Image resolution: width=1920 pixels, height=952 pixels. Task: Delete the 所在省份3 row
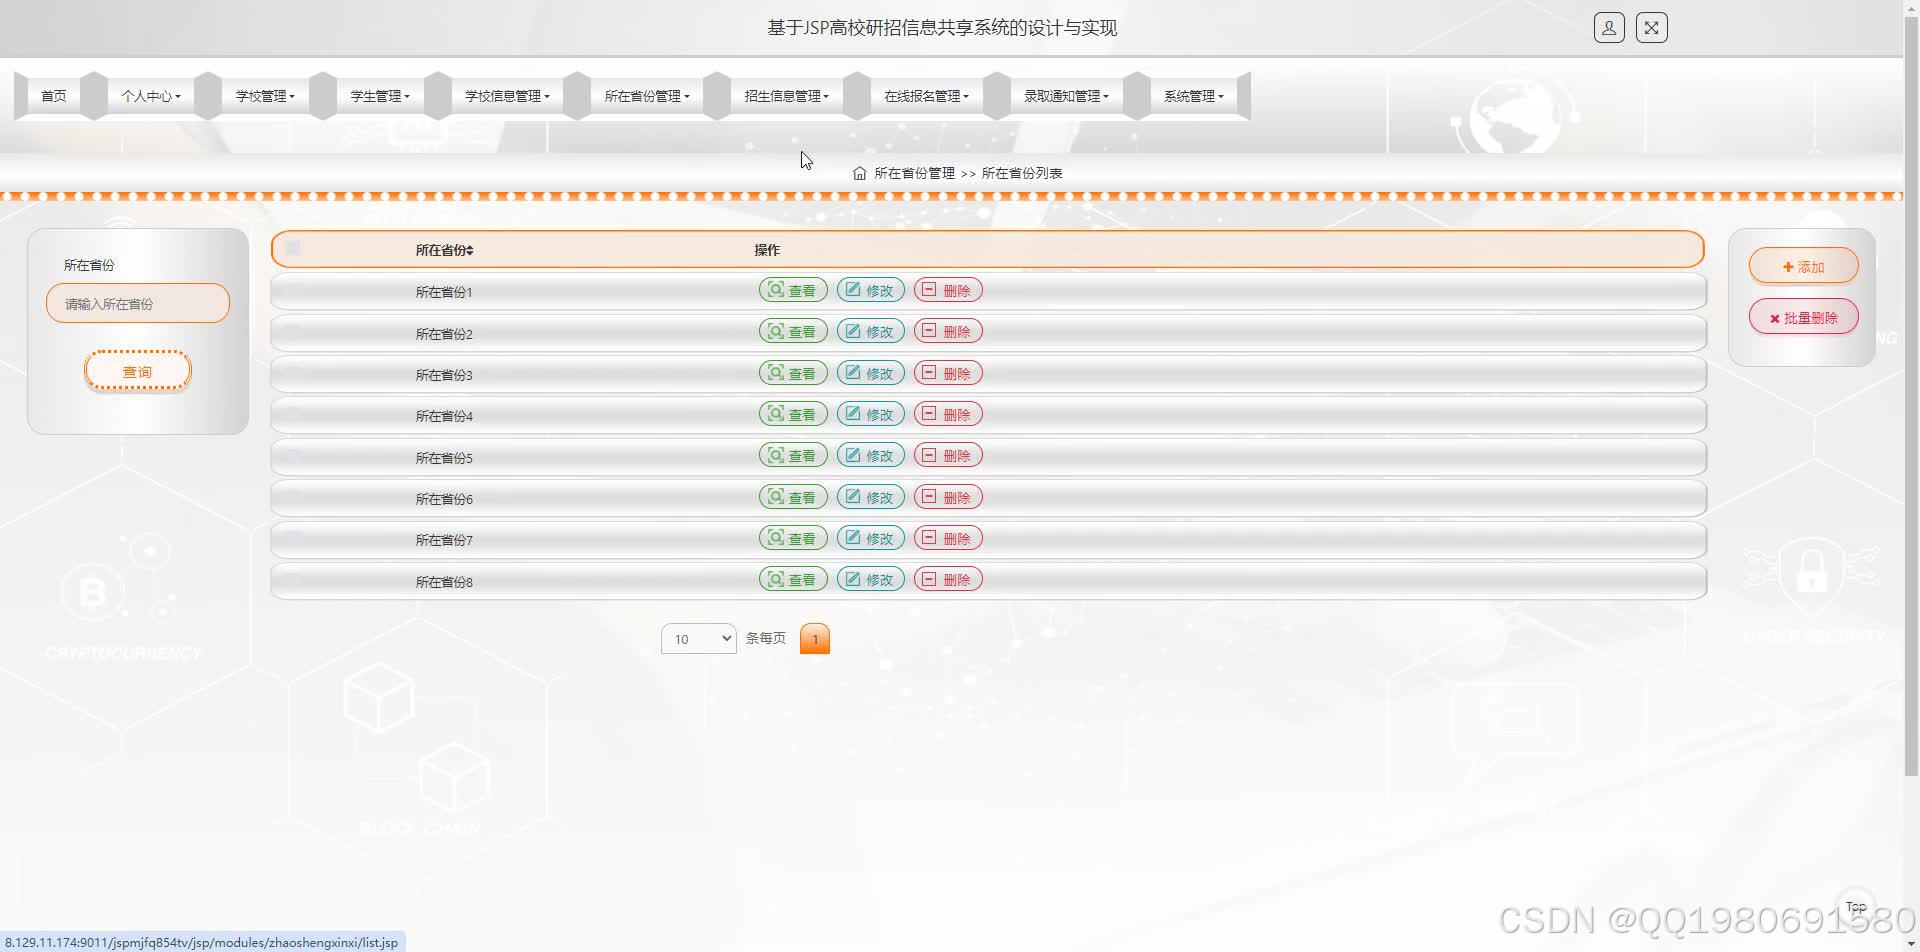tap(948, 373)
